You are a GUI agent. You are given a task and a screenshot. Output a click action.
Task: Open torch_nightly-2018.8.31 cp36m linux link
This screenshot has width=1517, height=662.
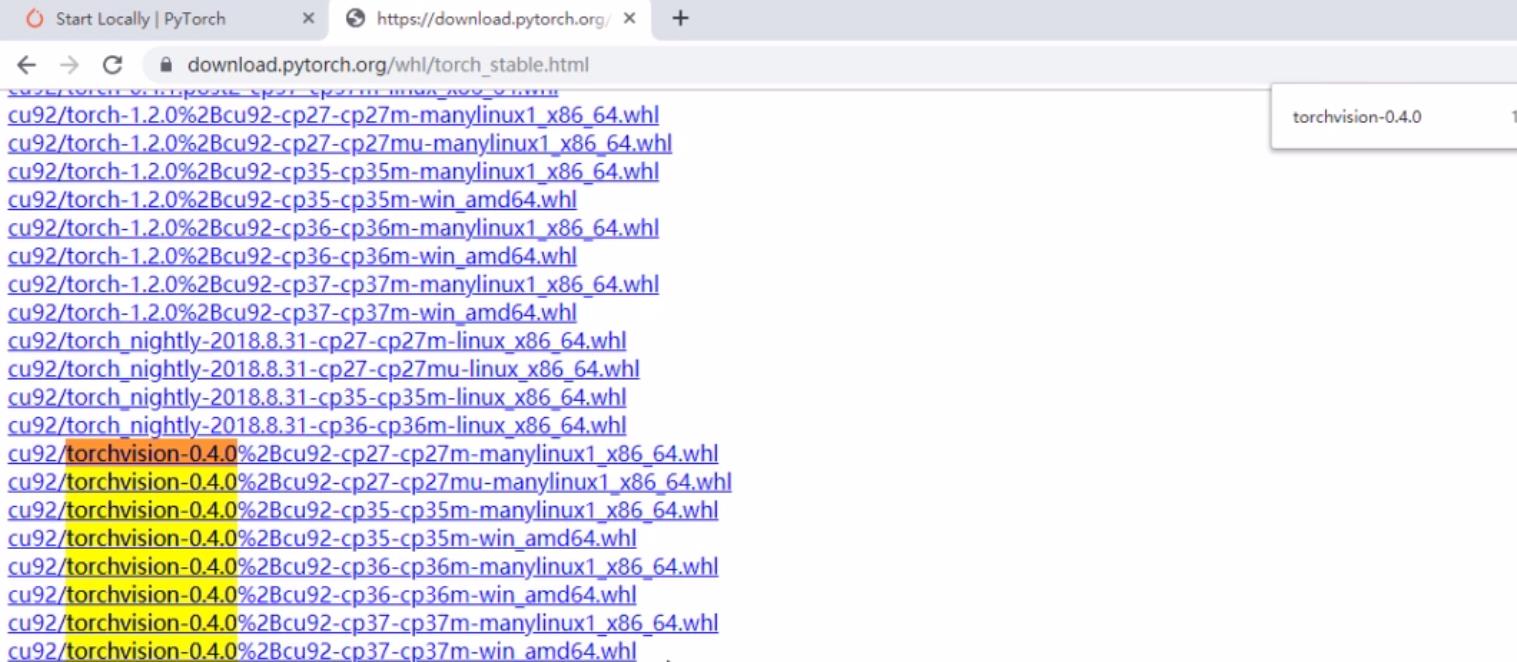coord(317,425)
